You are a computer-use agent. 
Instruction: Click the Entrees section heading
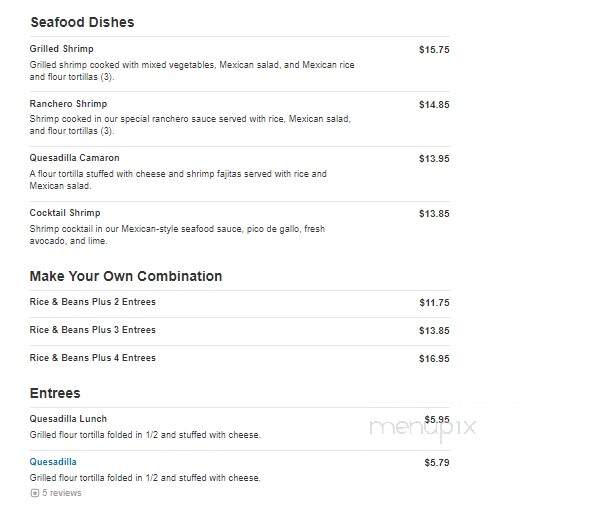(x=55, y=393)
